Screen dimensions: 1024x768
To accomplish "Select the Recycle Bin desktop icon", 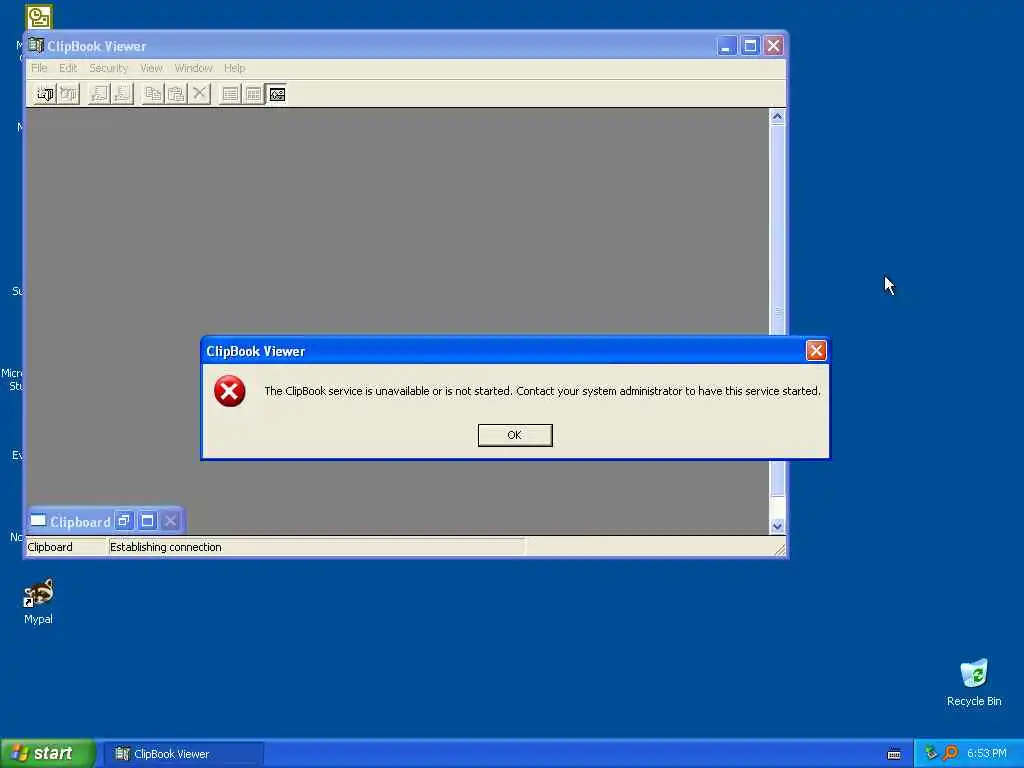I will pos(974,682).
